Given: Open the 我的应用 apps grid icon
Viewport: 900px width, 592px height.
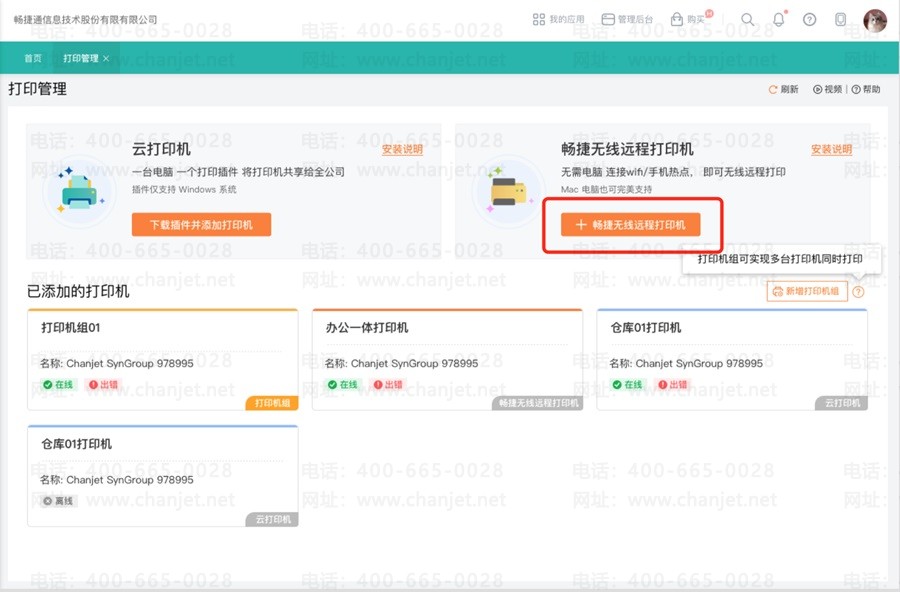Looking at the screenshot, I should pyautogui.click(x=538, y=20).
